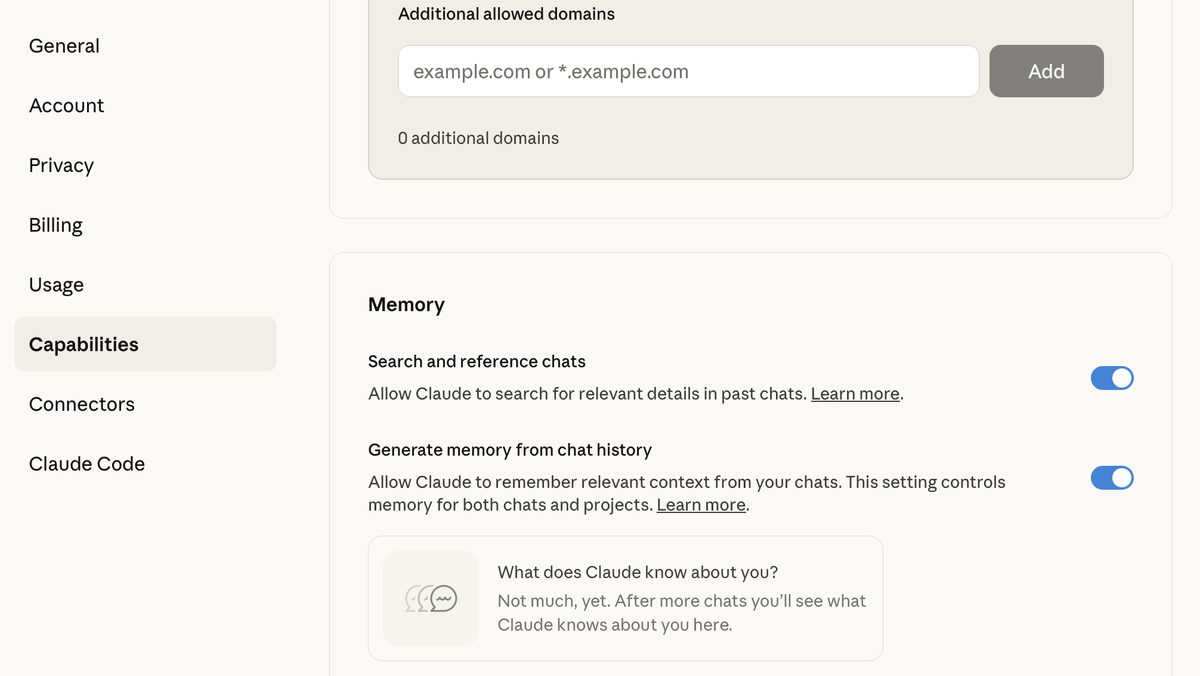Image resolution: width=1200 pixels, height=676 pixels.
Task: Open the Privacy settings section
Action: coord(60,165)
